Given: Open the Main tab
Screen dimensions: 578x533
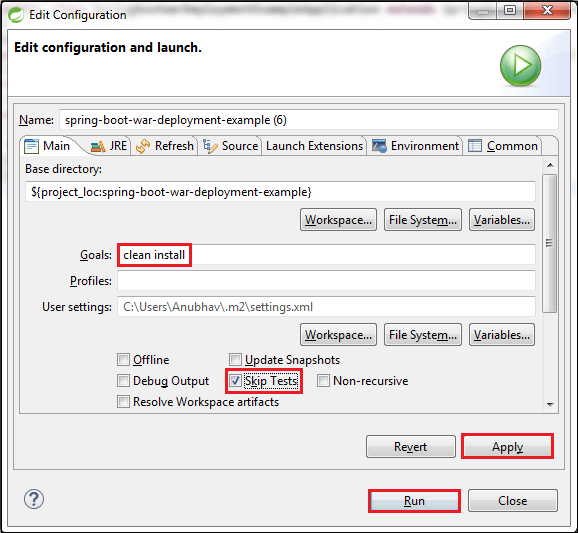Looking at the screenshot, I should click(47, 146).
